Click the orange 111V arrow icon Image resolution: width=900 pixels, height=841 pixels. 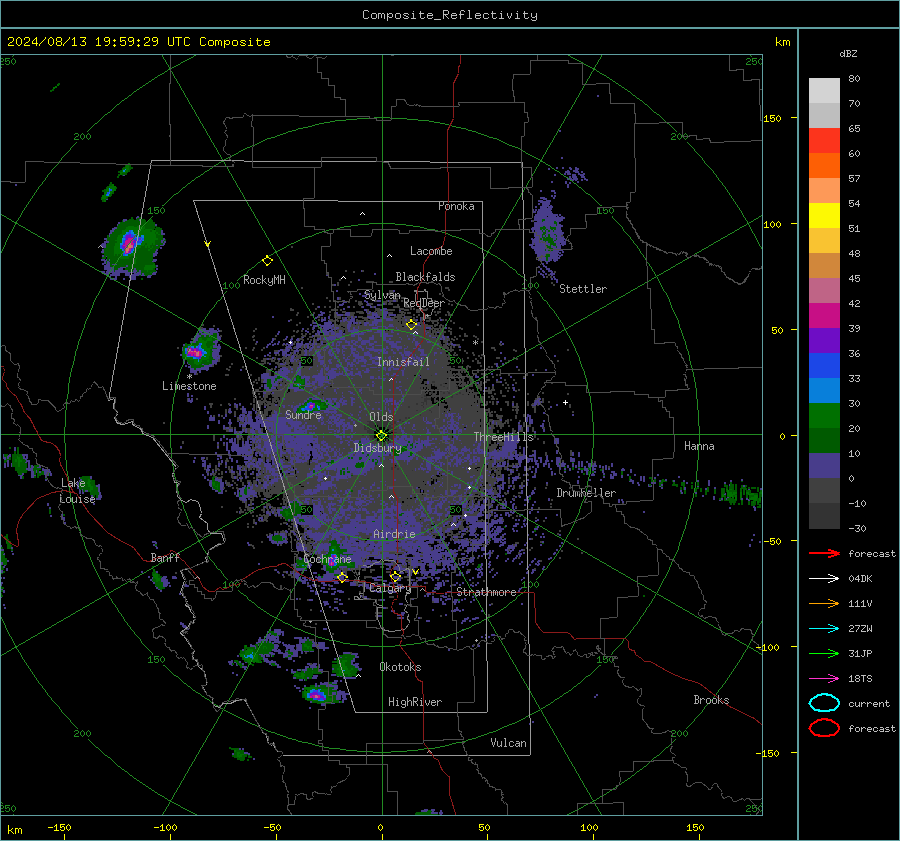(x=824, y=603)
